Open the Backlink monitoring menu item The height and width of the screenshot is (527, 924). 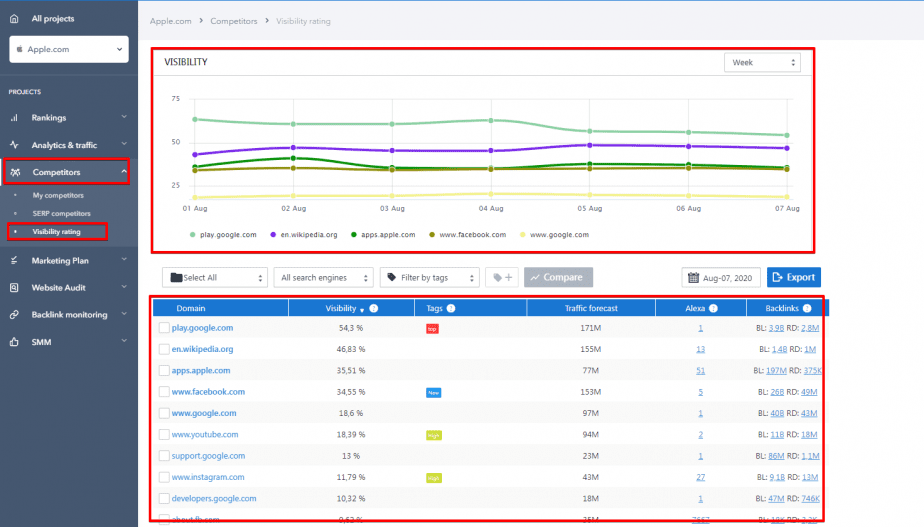[x=70, y=315]
